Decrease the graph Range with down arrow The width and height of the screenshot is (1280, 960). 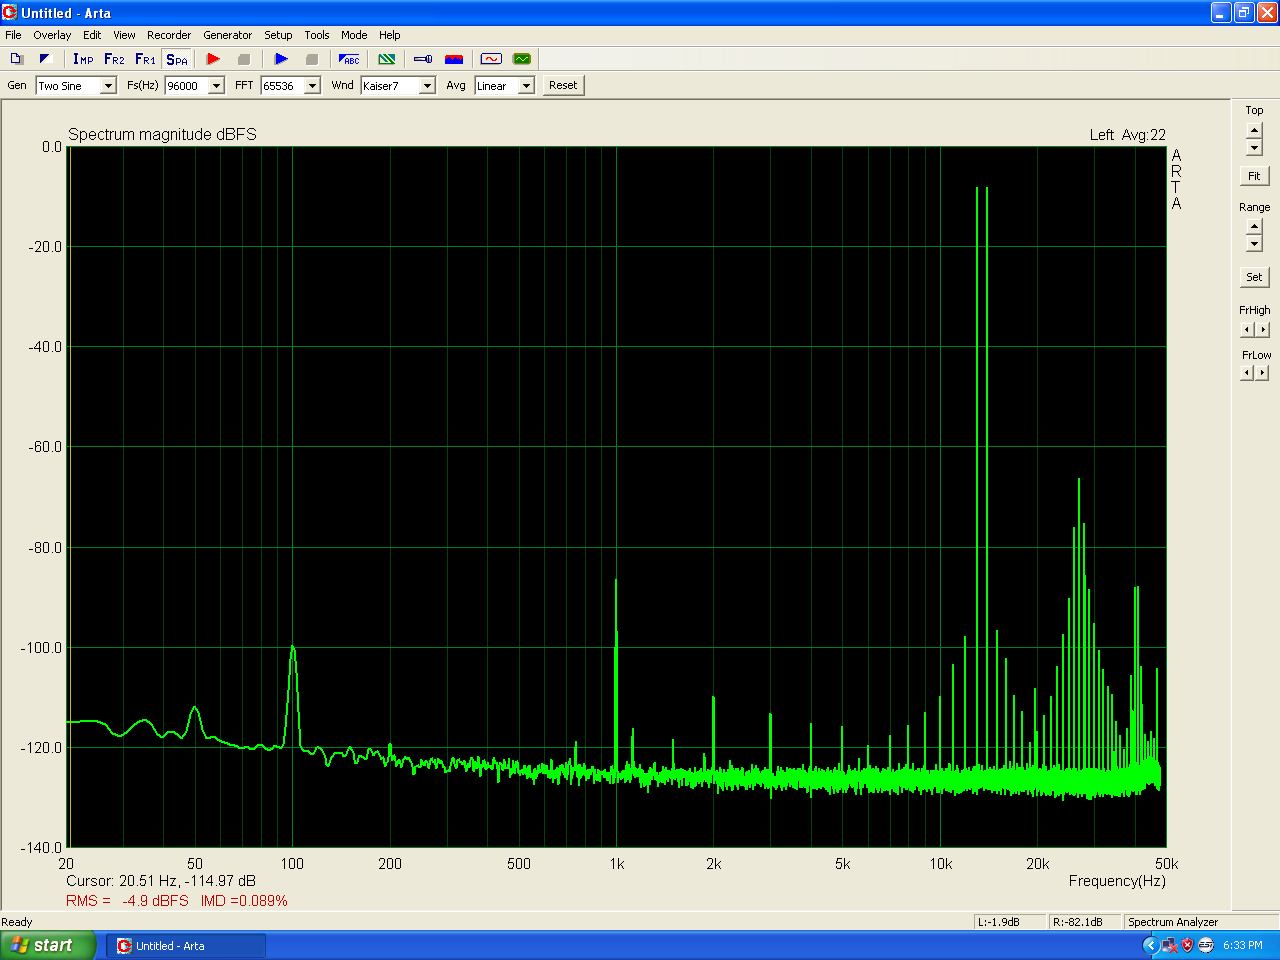(1254, 244)
